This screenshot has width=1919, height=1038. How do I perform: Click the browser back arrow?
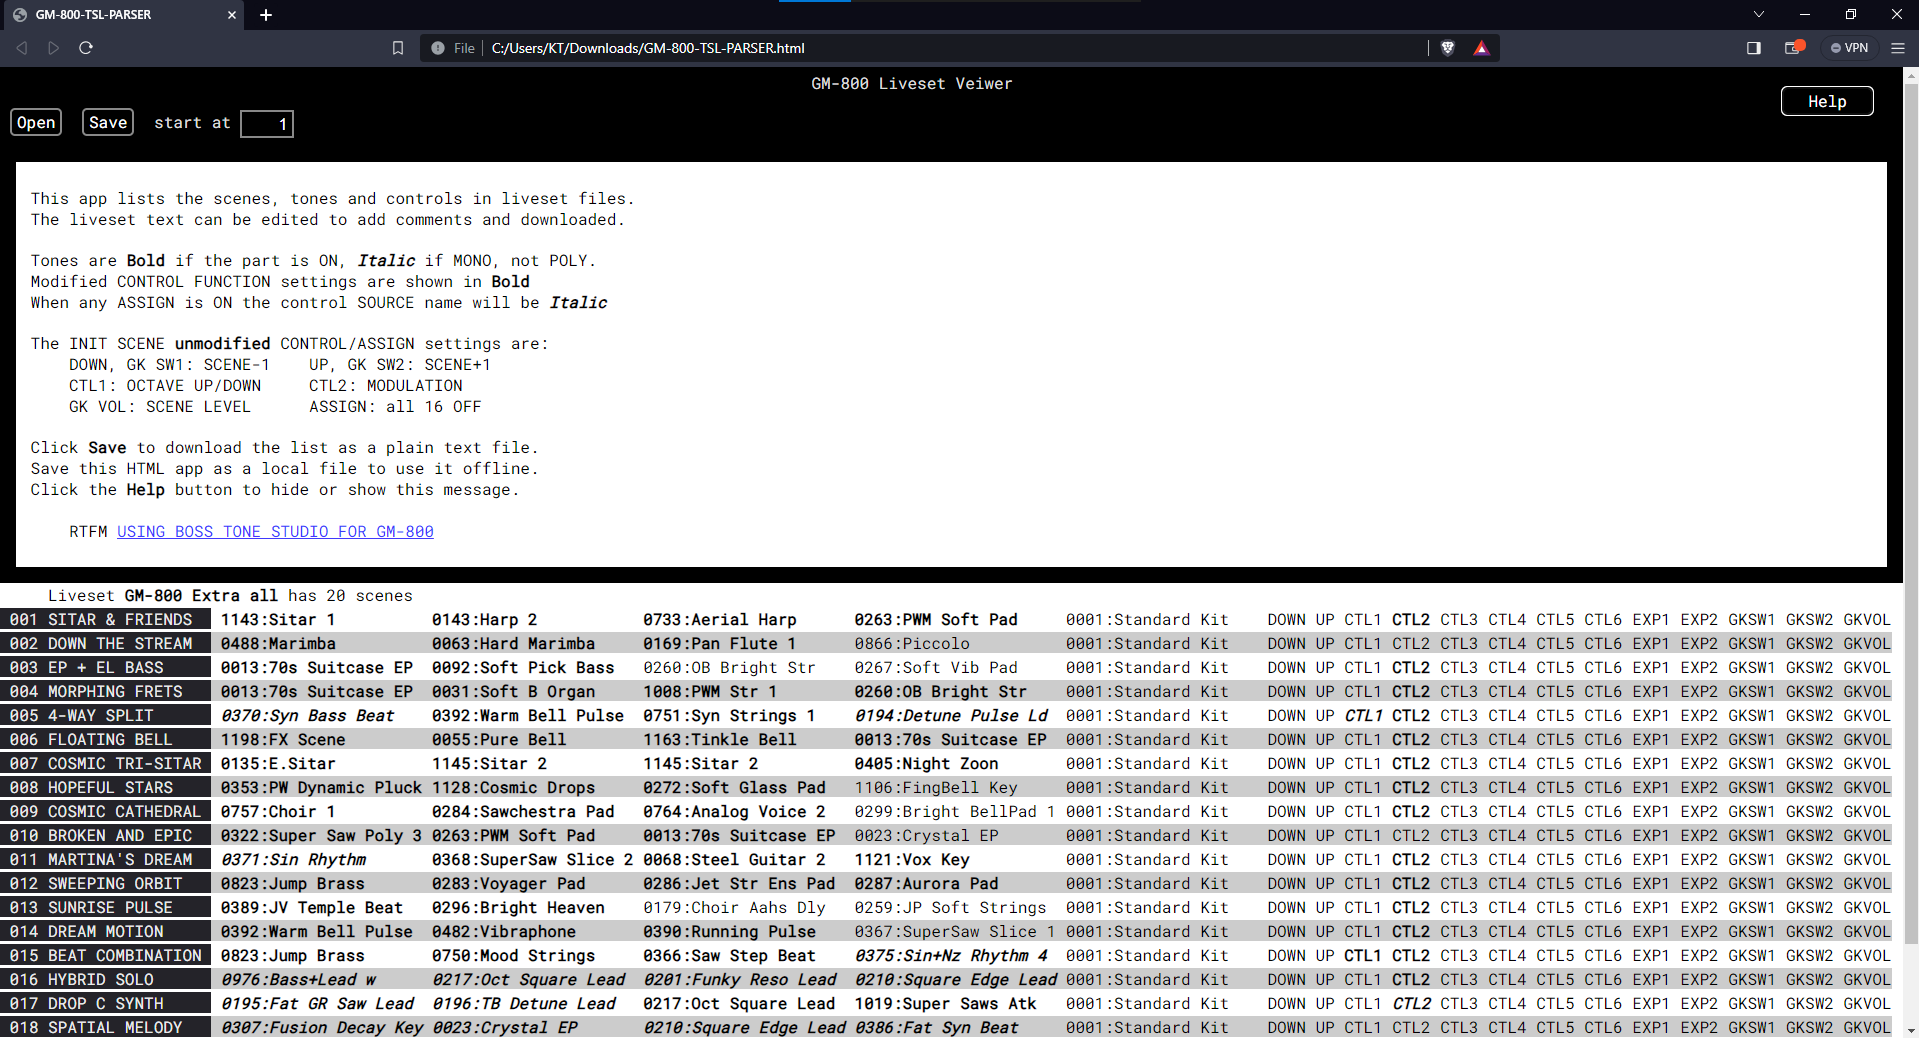tap(22, 48)
